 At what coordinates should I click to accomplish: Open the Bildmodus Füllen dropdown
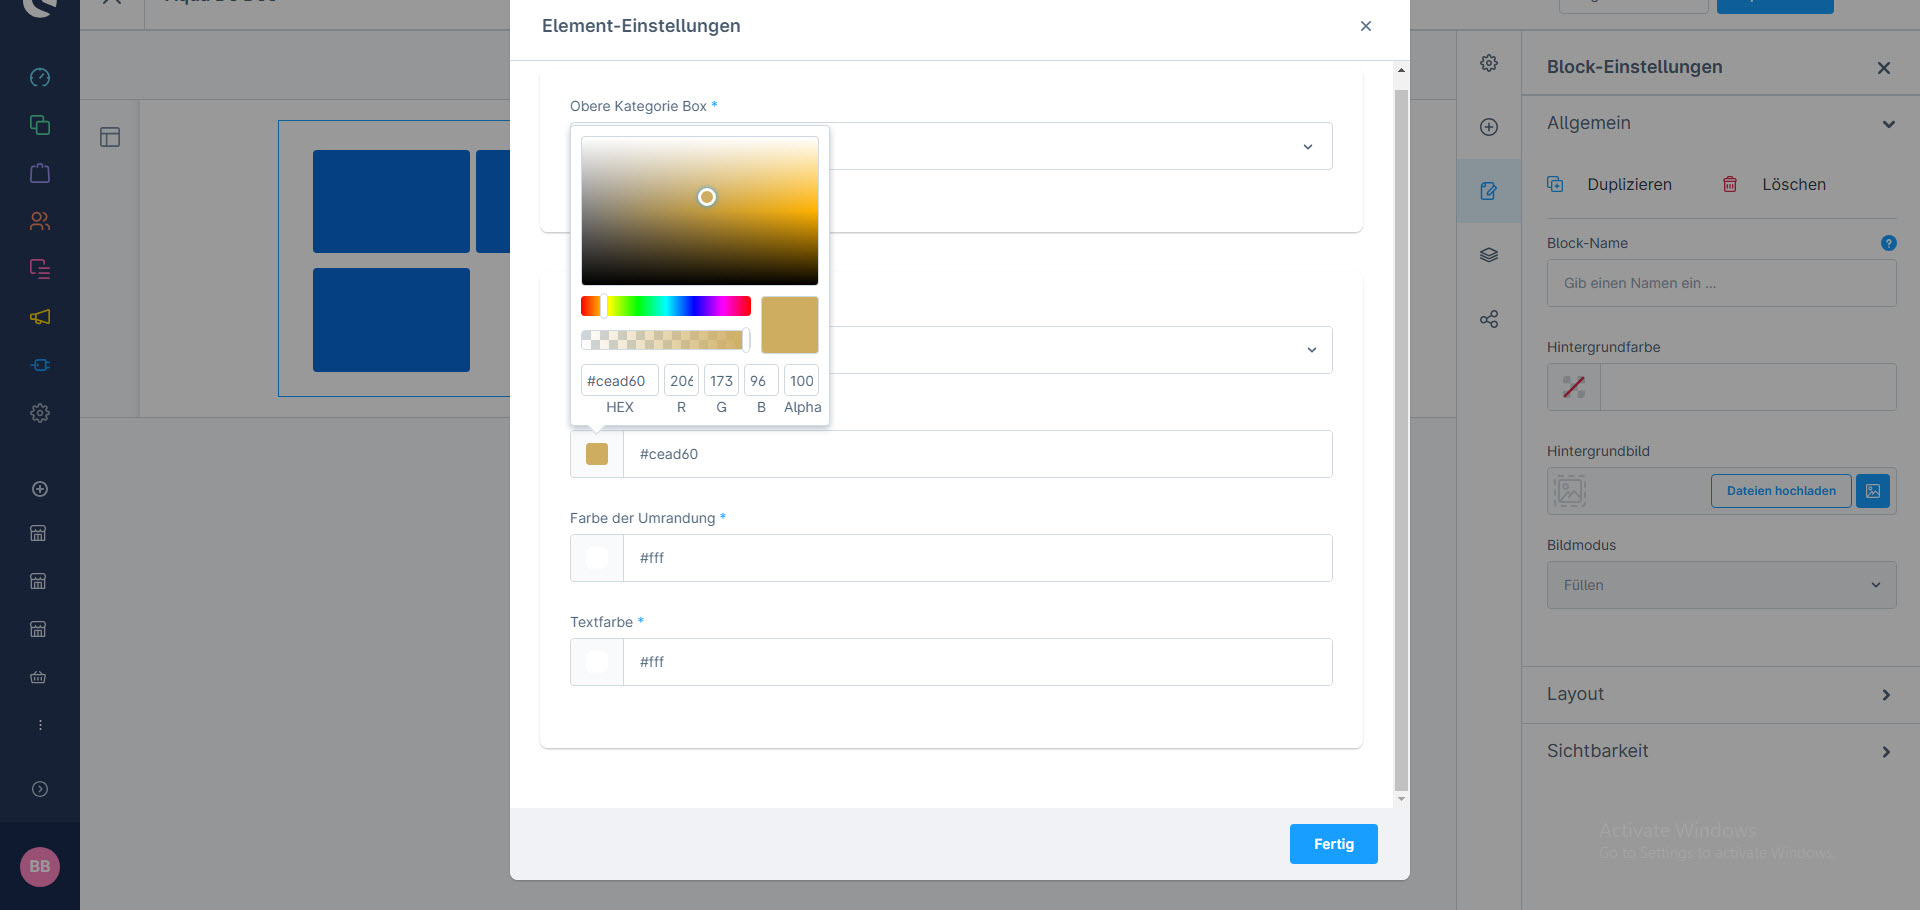1721,585
